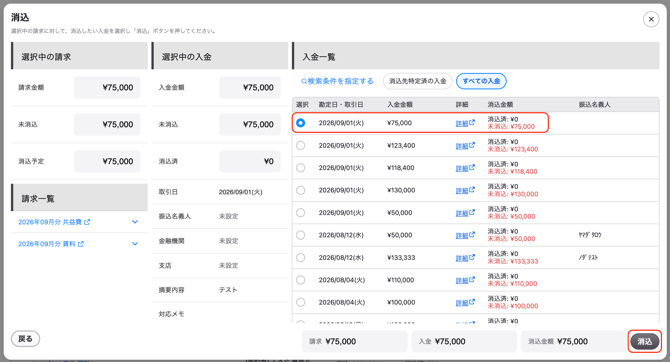The height and width of the screenshot is (362, 670).
Task: Select radio for ¥110,000 payment row
Action: point(301,280)
